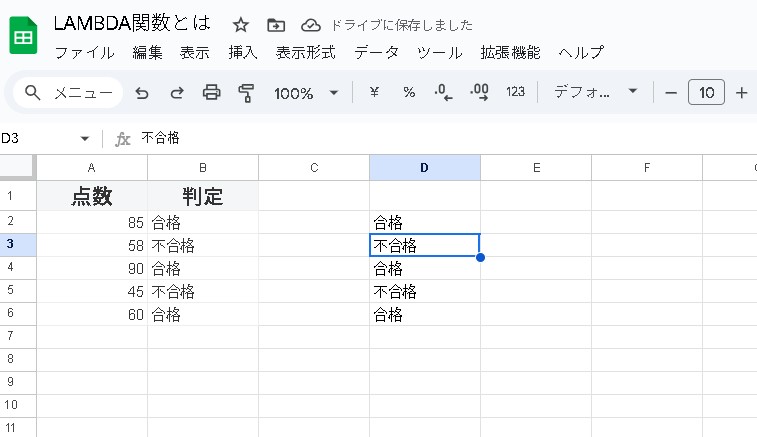This screenshot has height=437, width=757.
Task: Redo the last undone action
Action: click(177, 93)
